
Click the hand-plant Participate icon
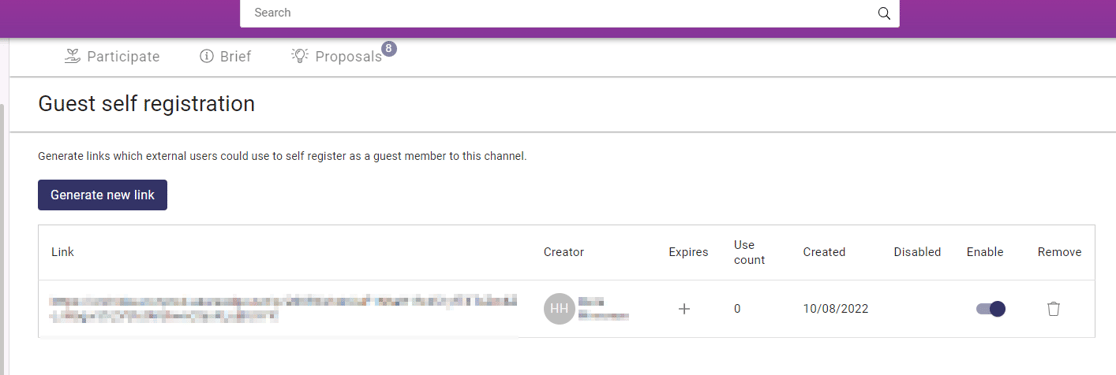[72, 56]
